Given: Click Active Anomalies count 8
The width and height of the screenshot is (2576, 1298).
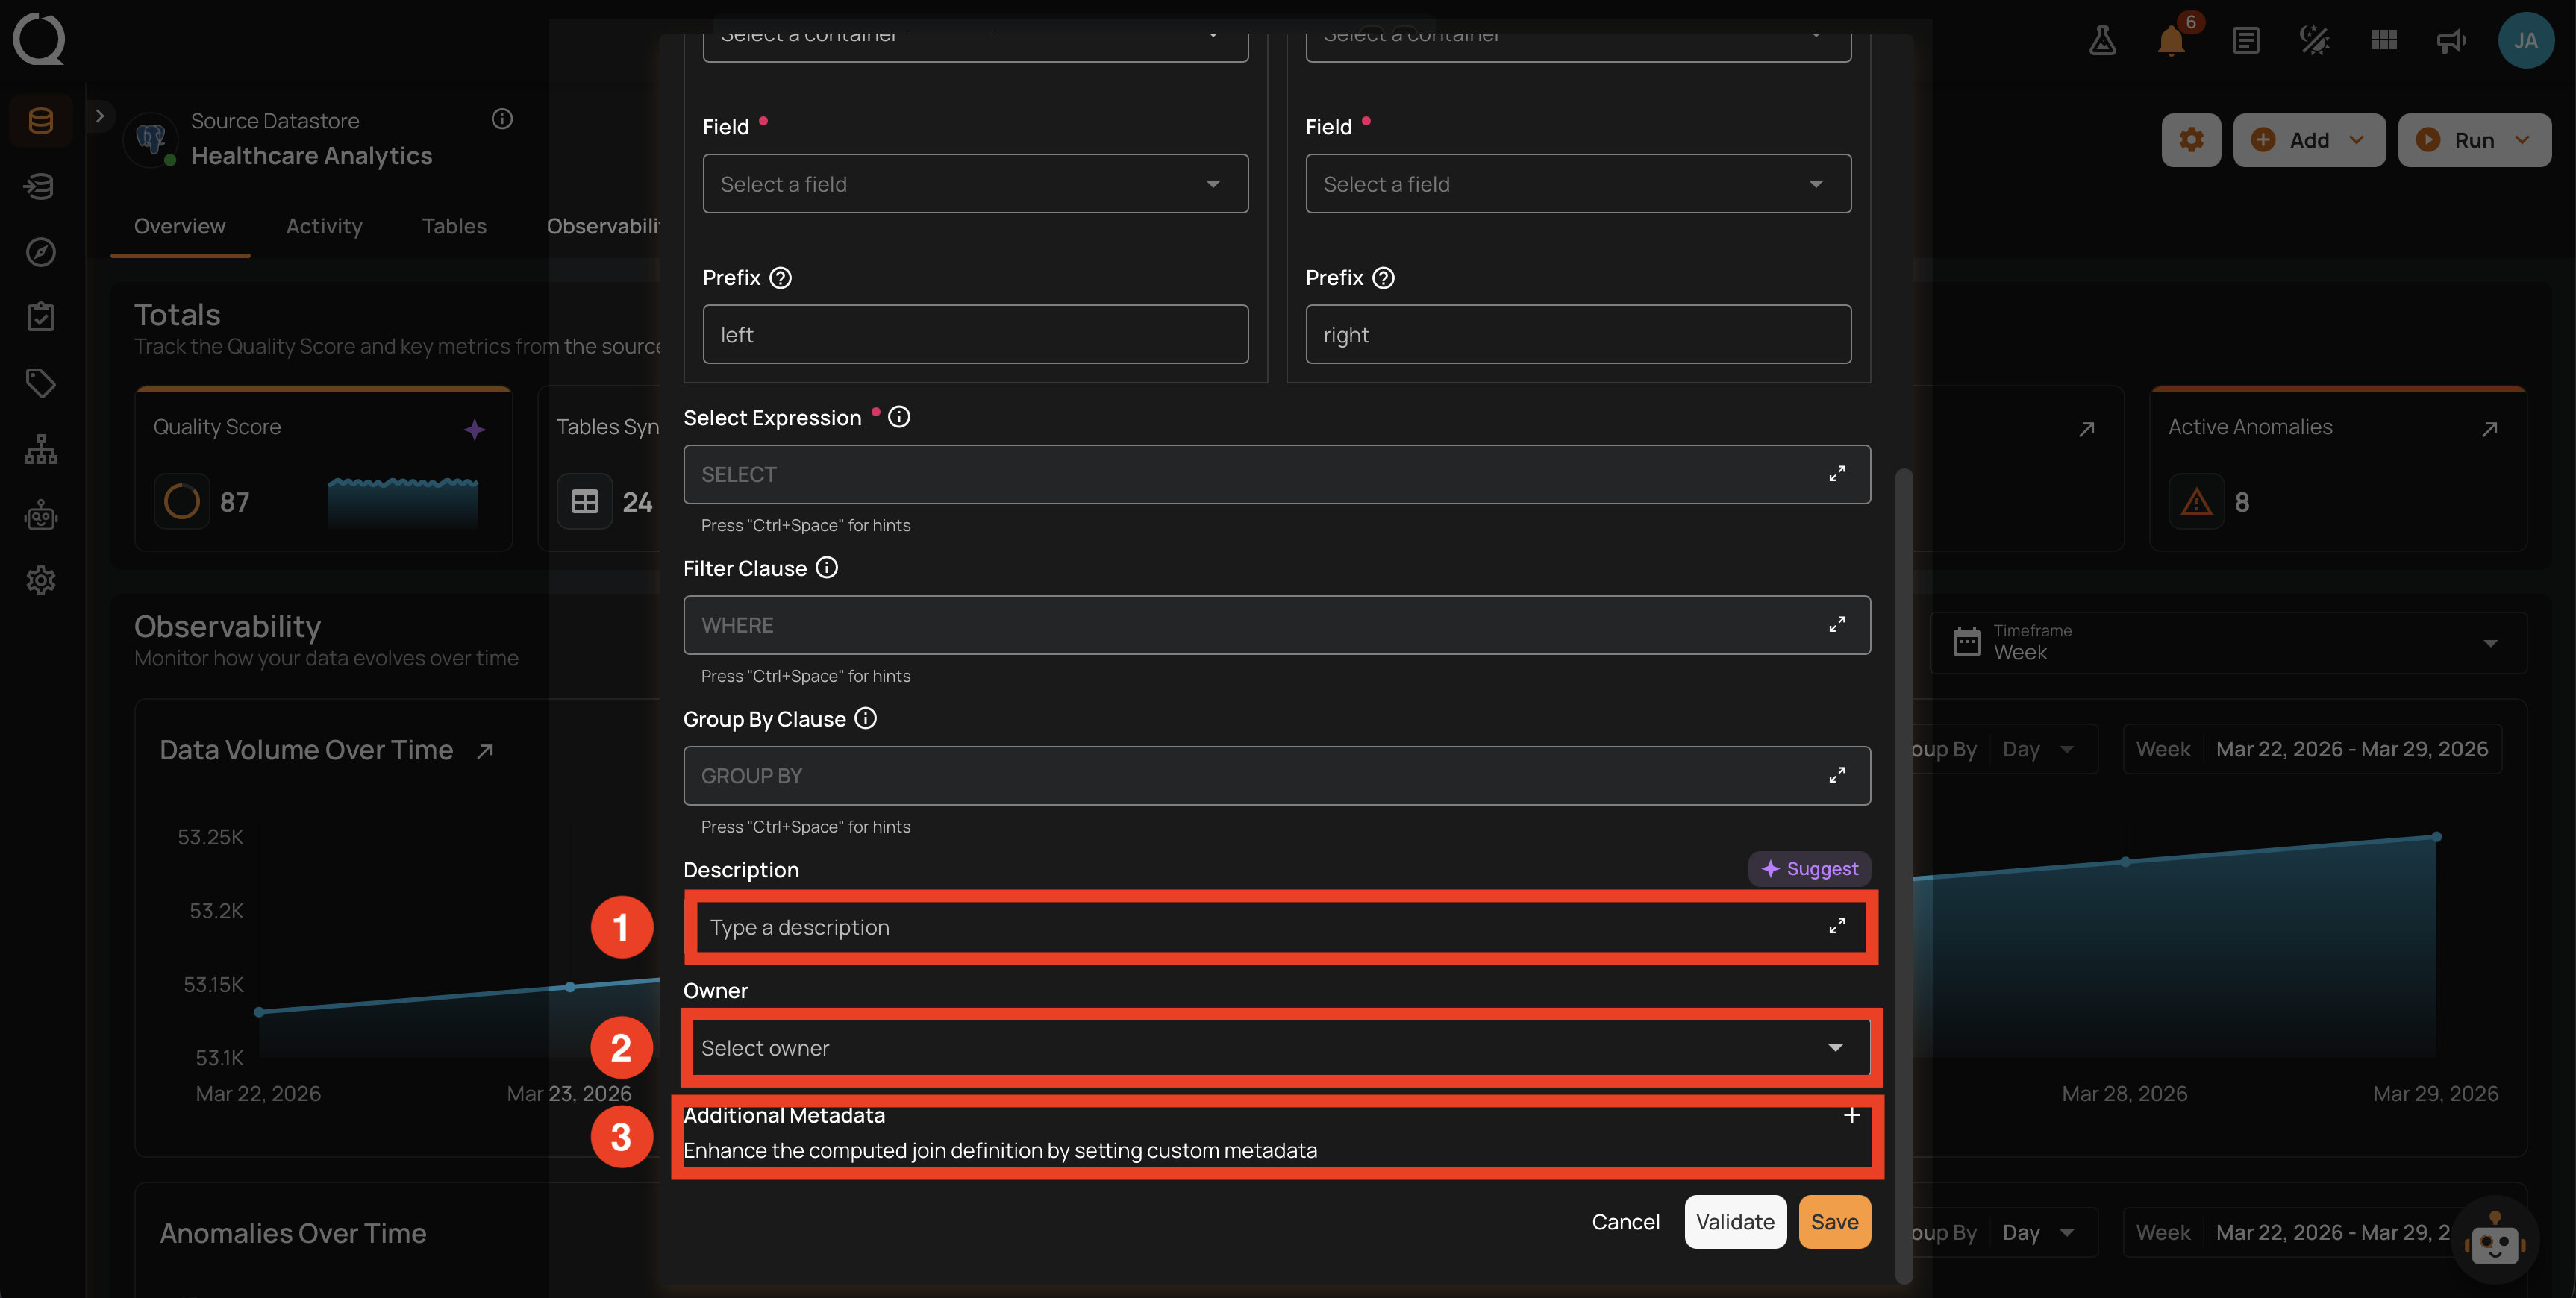Looking at the screenshot, I should (x=2241, y=502).
